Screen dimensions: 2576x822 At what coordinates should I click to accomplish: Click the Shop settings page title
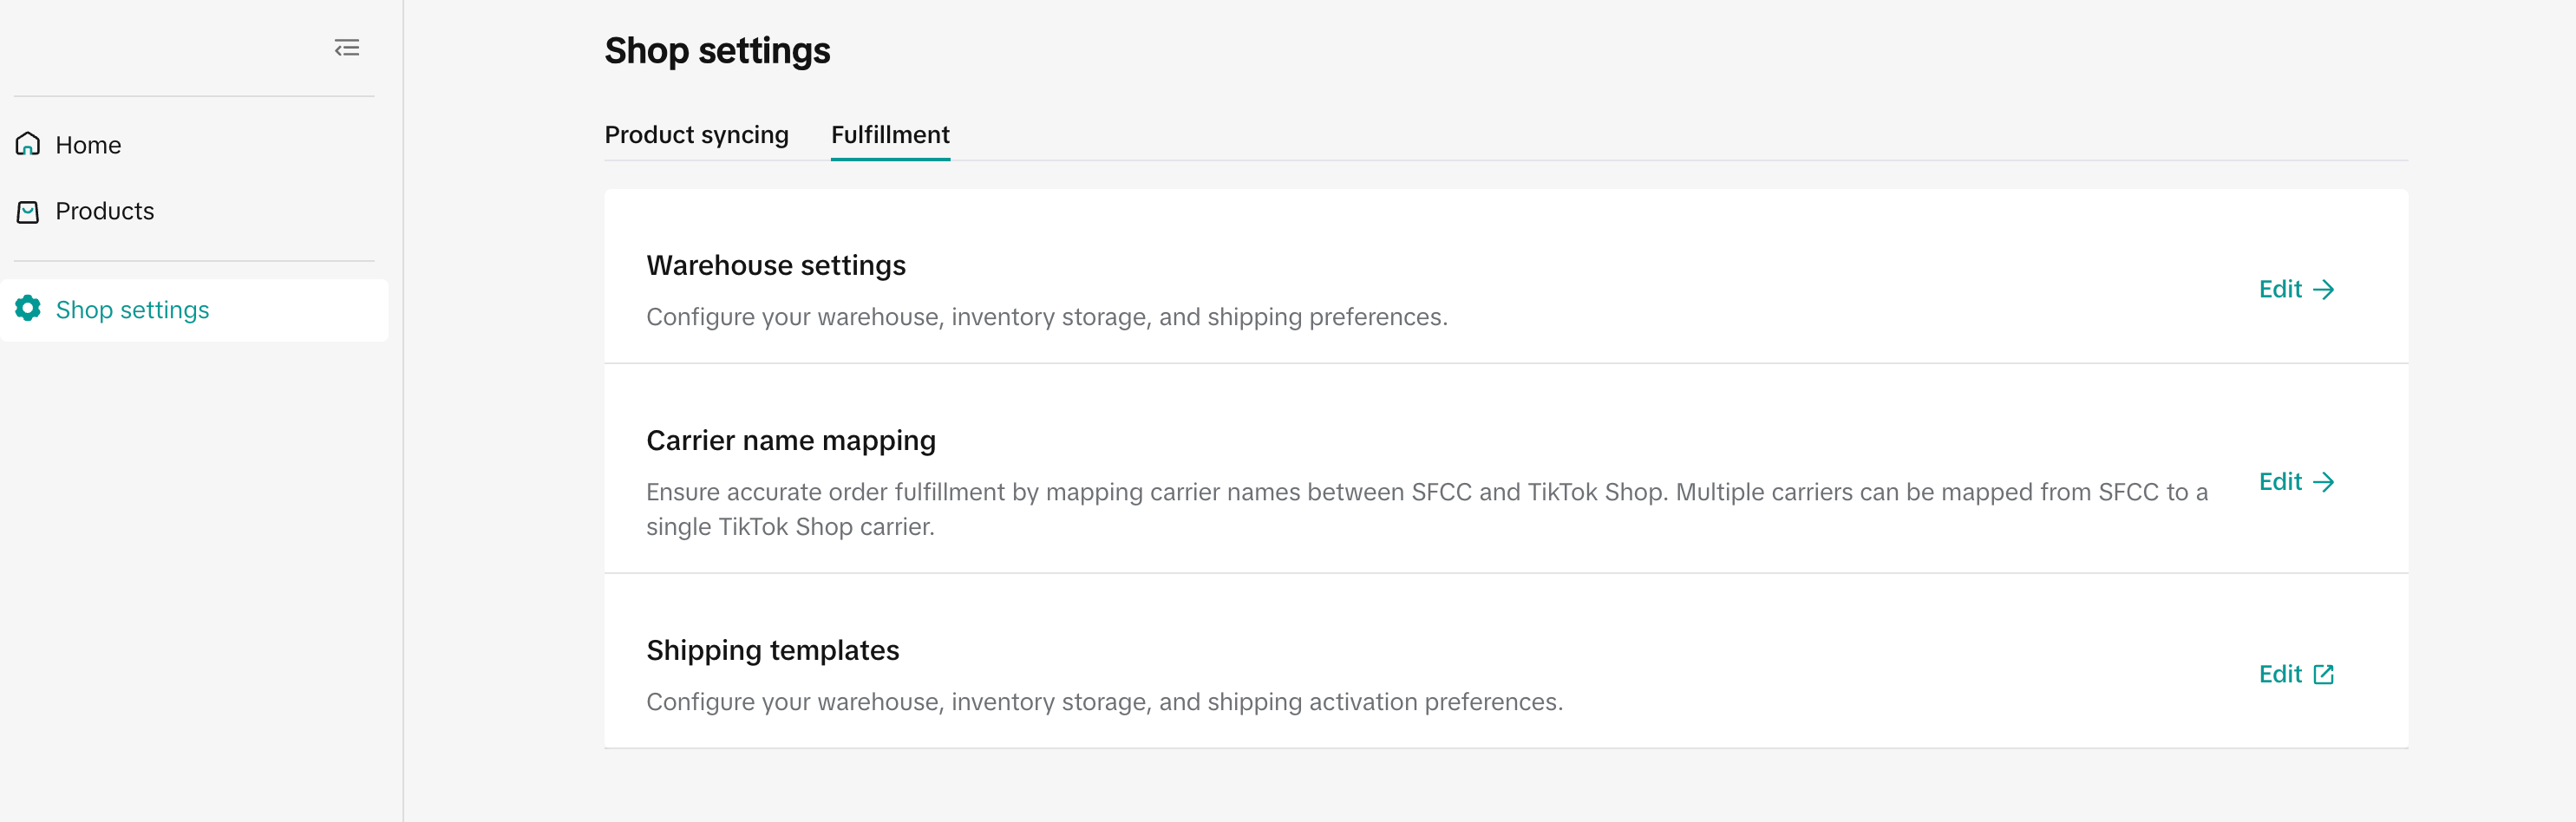[717, 51]
